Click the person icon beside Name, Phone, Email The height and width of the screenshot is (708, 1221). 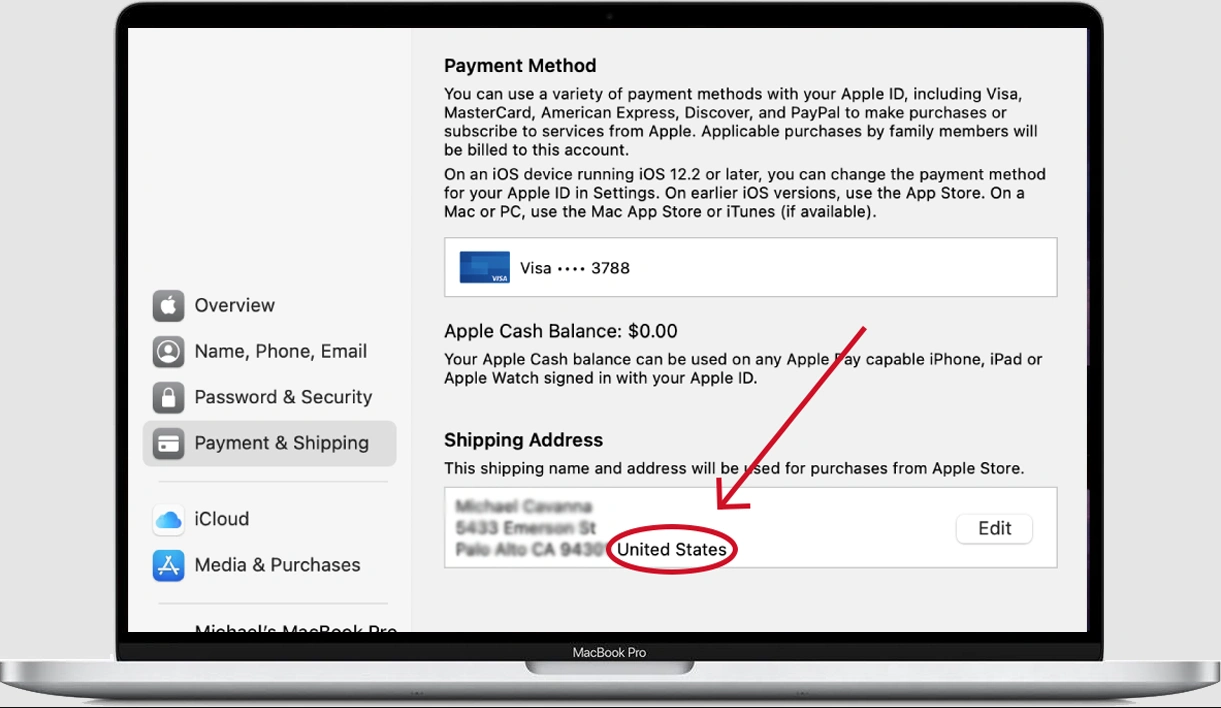coord(168,351)
